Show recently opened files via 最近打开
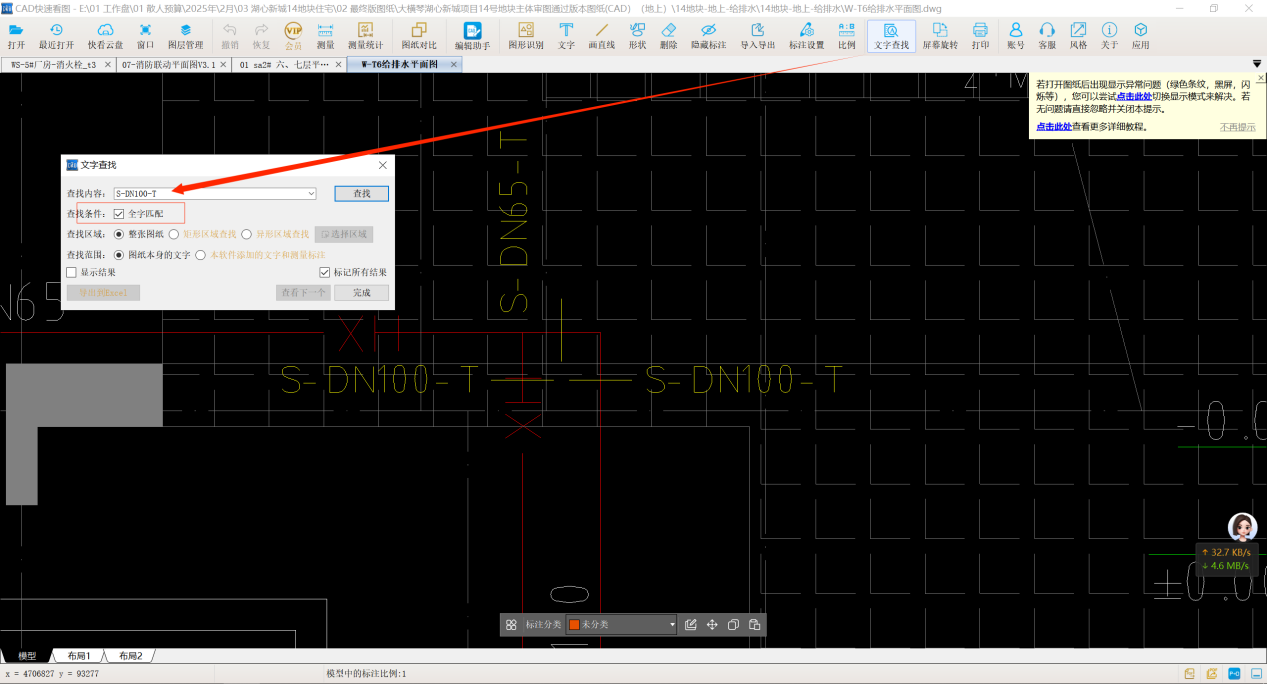Screen dimensions: 1267x684 (56, 36)
